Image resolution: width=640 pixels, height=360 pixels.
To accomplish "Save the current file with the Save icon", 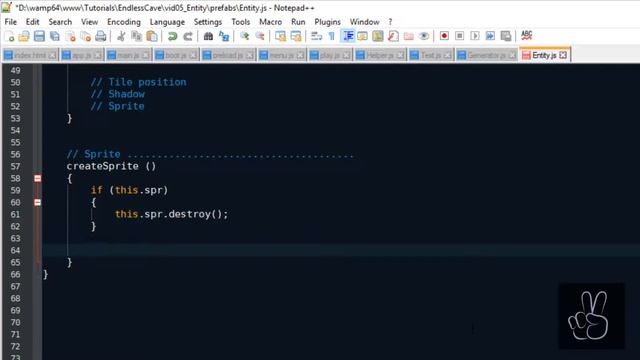I will (x=39, y=36).
